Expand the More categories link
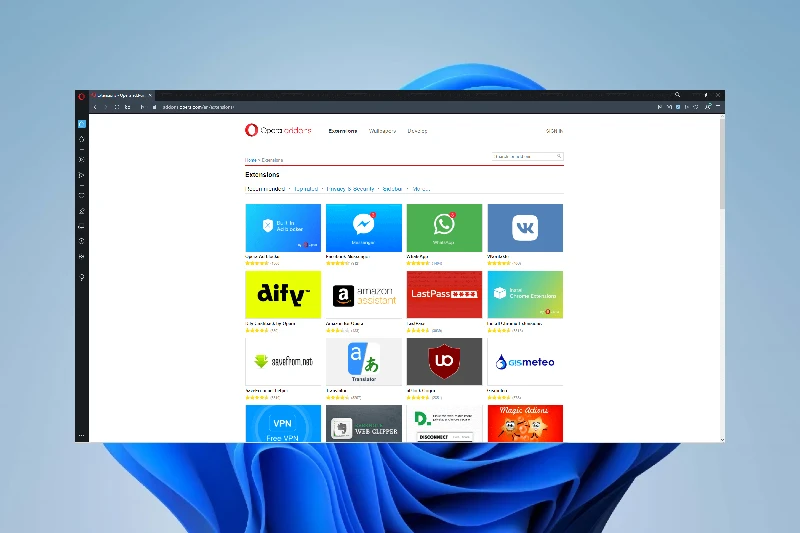The image size is (800, 533). pos(421,189)
